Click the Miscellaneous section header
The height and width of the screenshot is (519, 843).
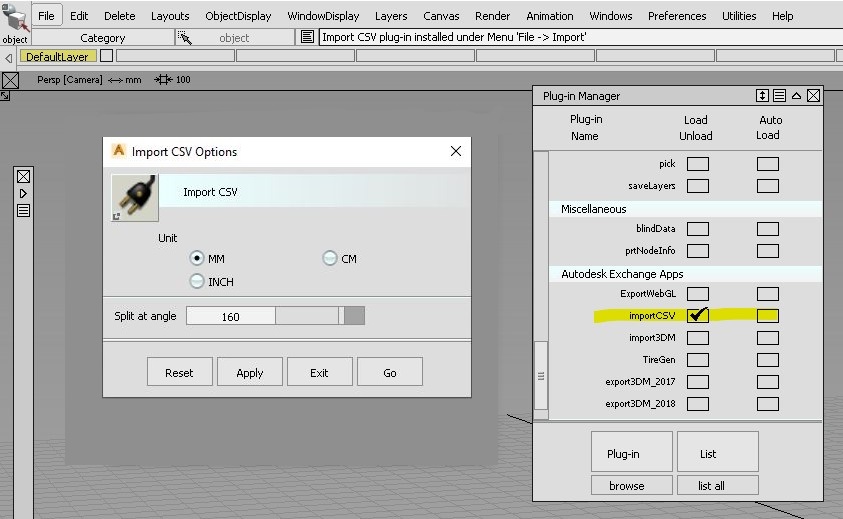pyautogui.click(x=686, y=209)
